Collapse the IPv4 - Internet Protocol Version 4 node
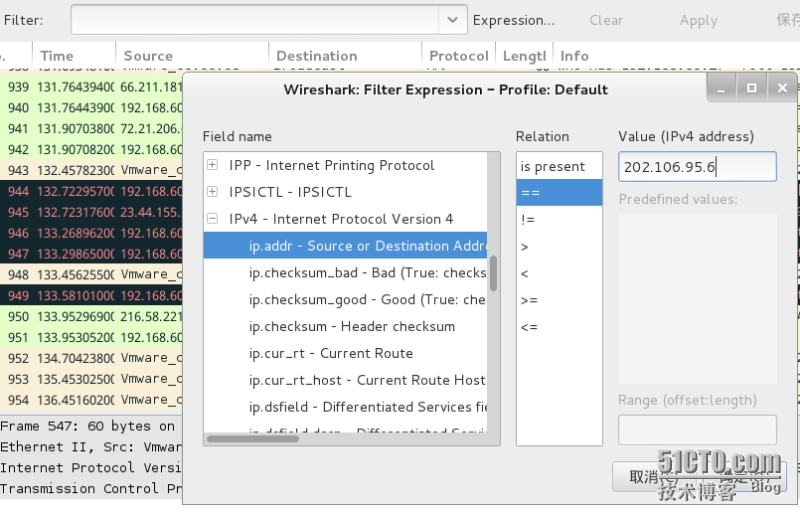800x520 pixels. (212, 218)
